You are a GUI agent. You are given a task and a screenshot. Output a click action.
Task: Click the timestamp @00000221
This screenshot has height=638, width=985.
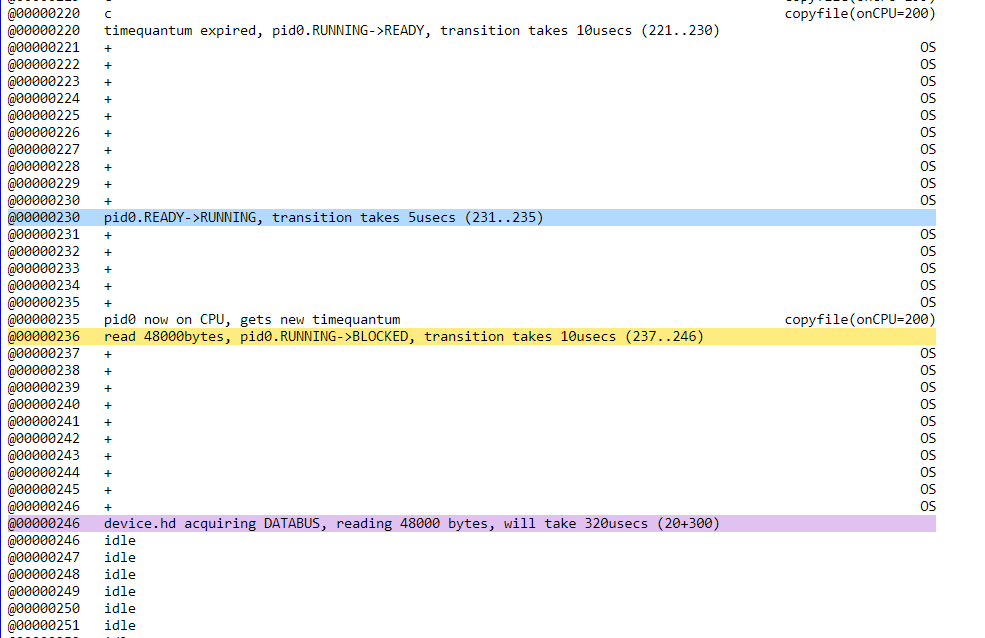click(44, 47)
